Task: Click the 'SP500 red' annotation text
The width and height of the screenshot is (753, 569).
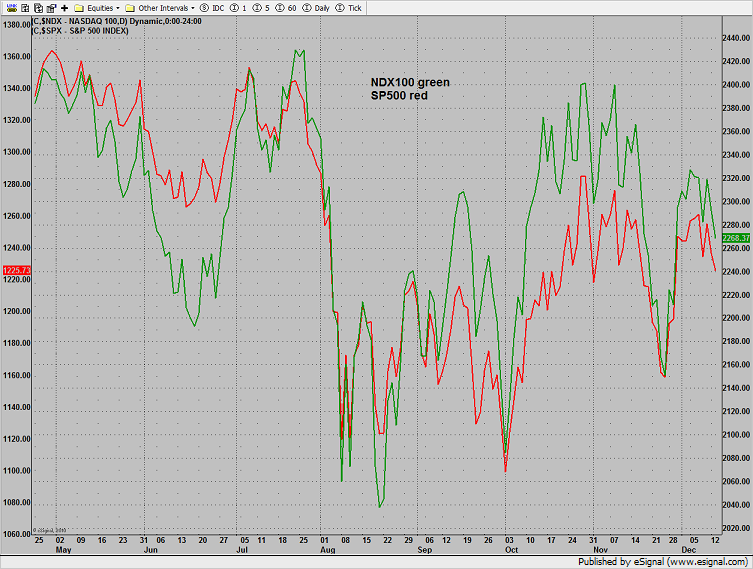Action: (399, 96)
